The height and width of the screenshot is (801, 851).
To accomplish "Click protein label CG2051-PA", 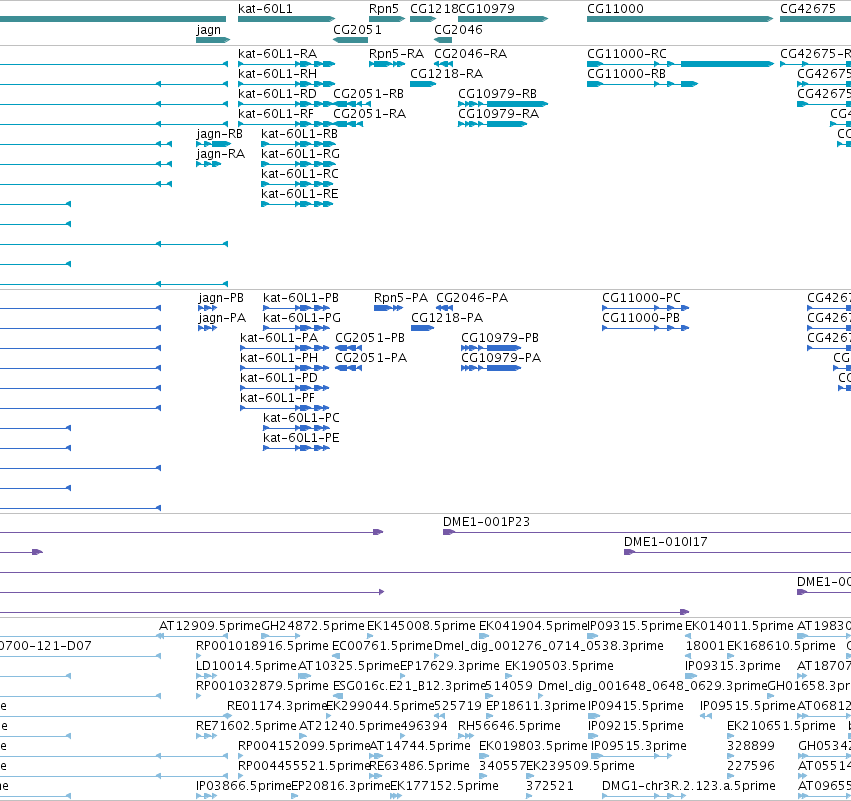I will [371, 358].
